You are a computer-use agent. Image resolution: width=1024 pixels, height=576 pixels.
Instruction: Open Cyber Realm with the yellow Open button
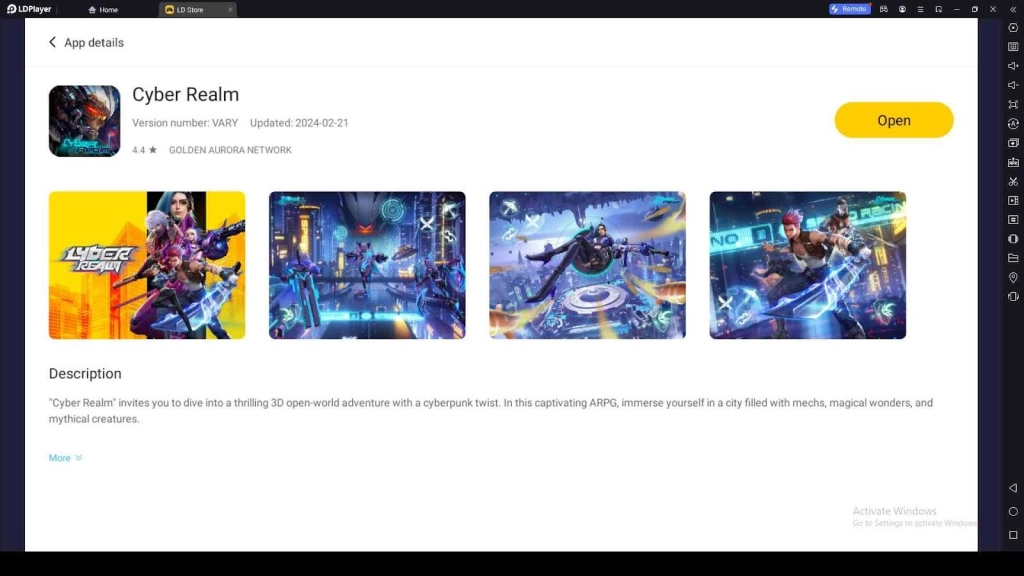tap(893, 120)
